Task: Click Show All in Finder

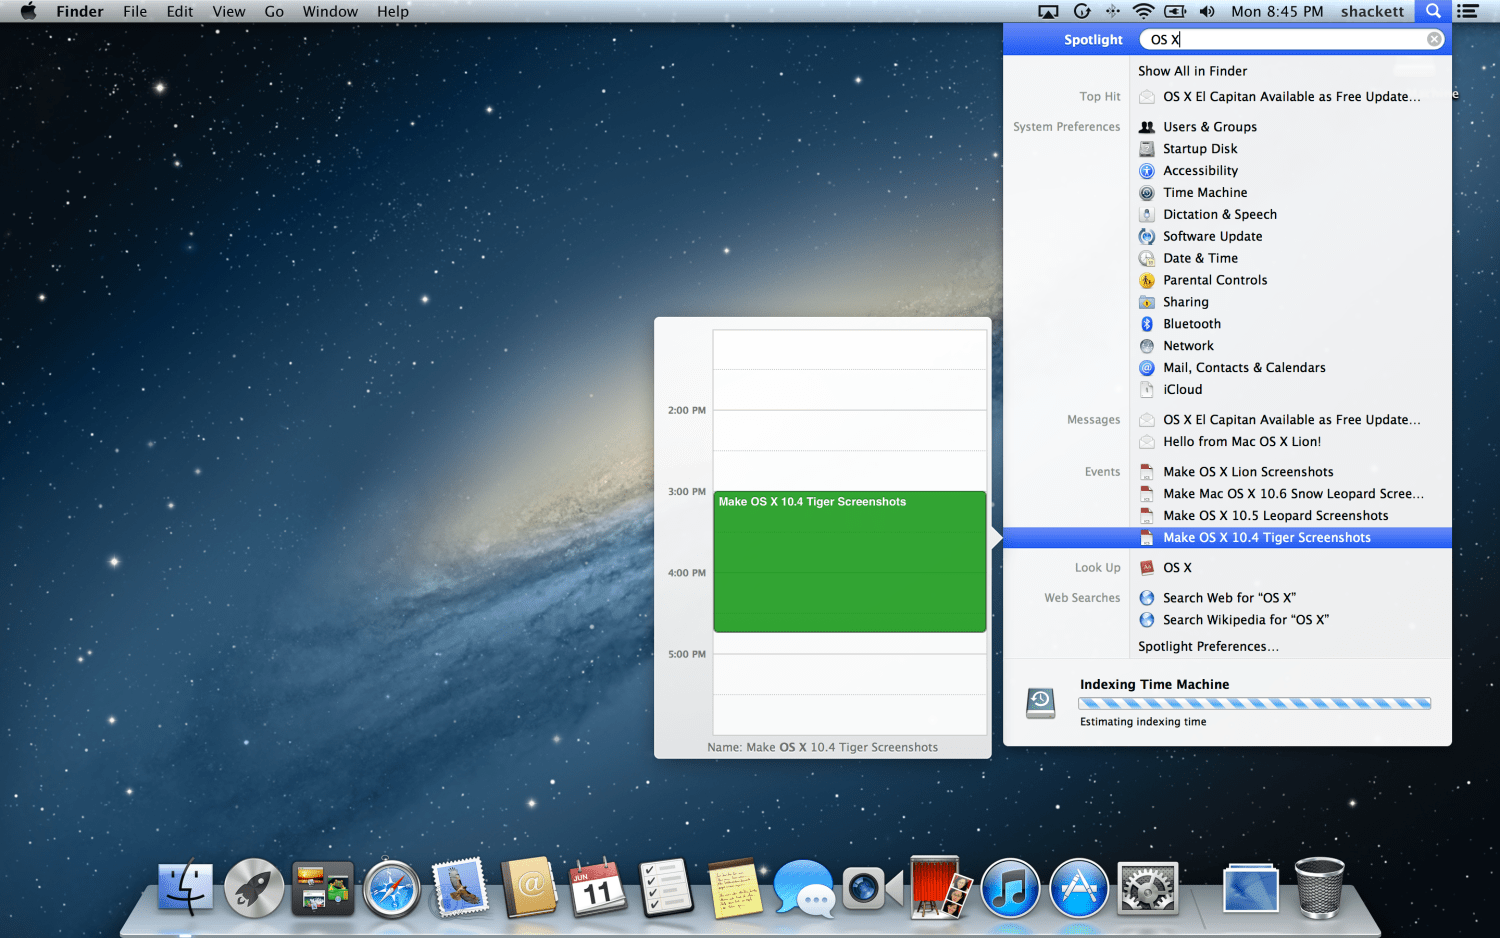Action: [x=1192, y=71]
